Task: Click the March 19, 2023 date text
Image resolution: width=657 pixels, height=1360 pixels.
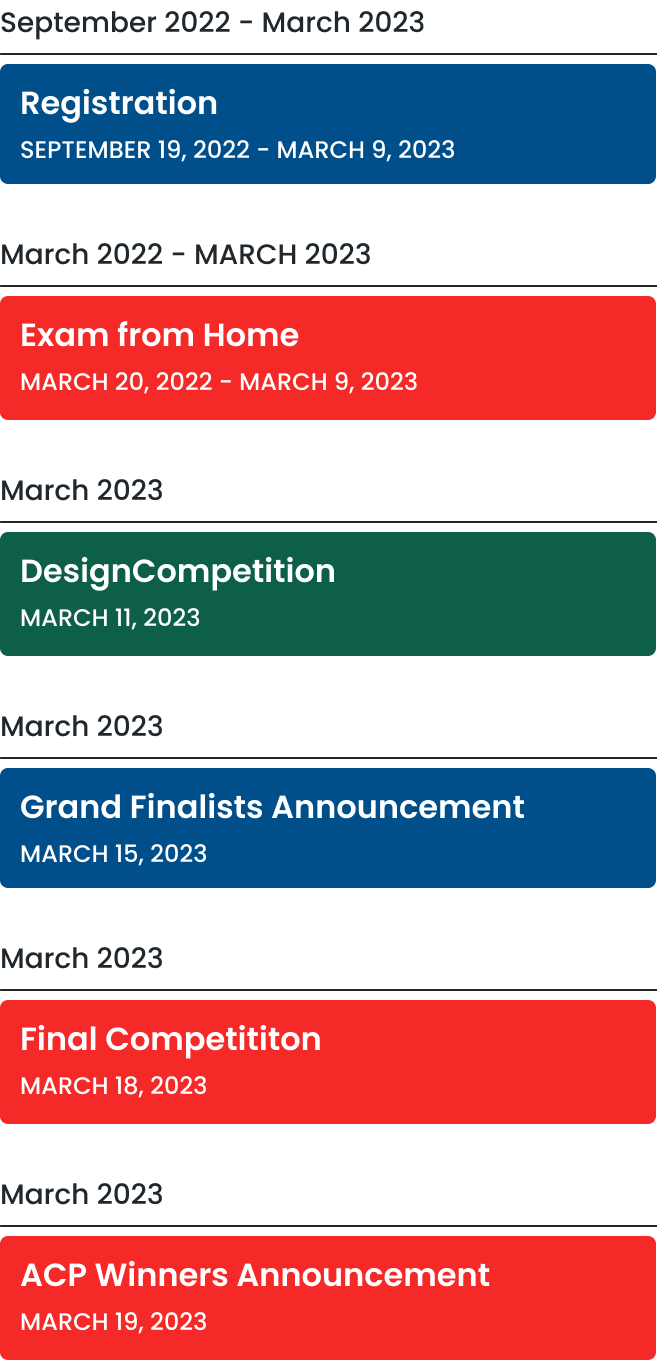Action: click(114, 1322)
